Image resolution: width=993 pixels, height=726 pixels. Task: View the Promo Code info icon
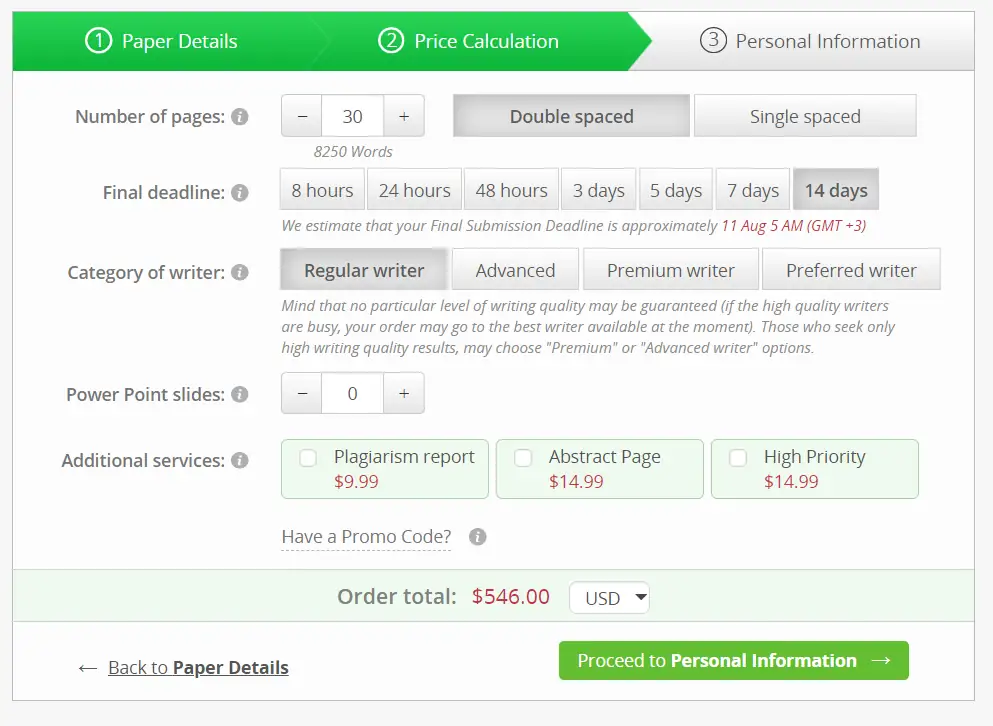tap(477, 537)
